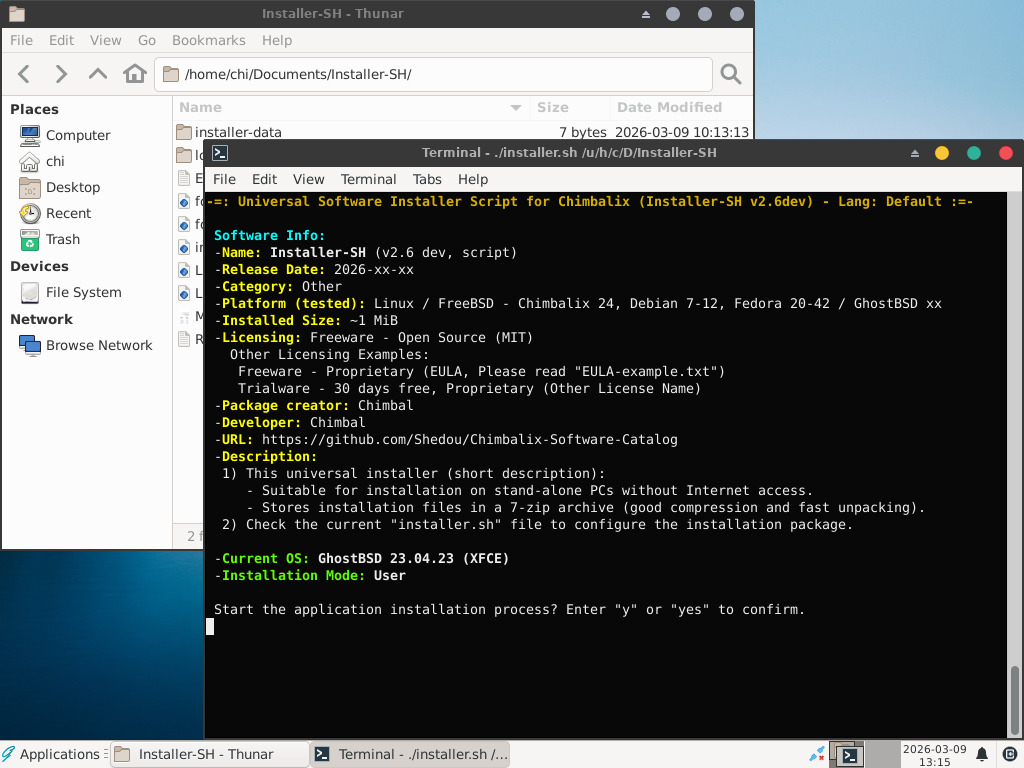Open the Tabs menu in Terminal
Screen dimensions: 1024x768
click(427, 179)
